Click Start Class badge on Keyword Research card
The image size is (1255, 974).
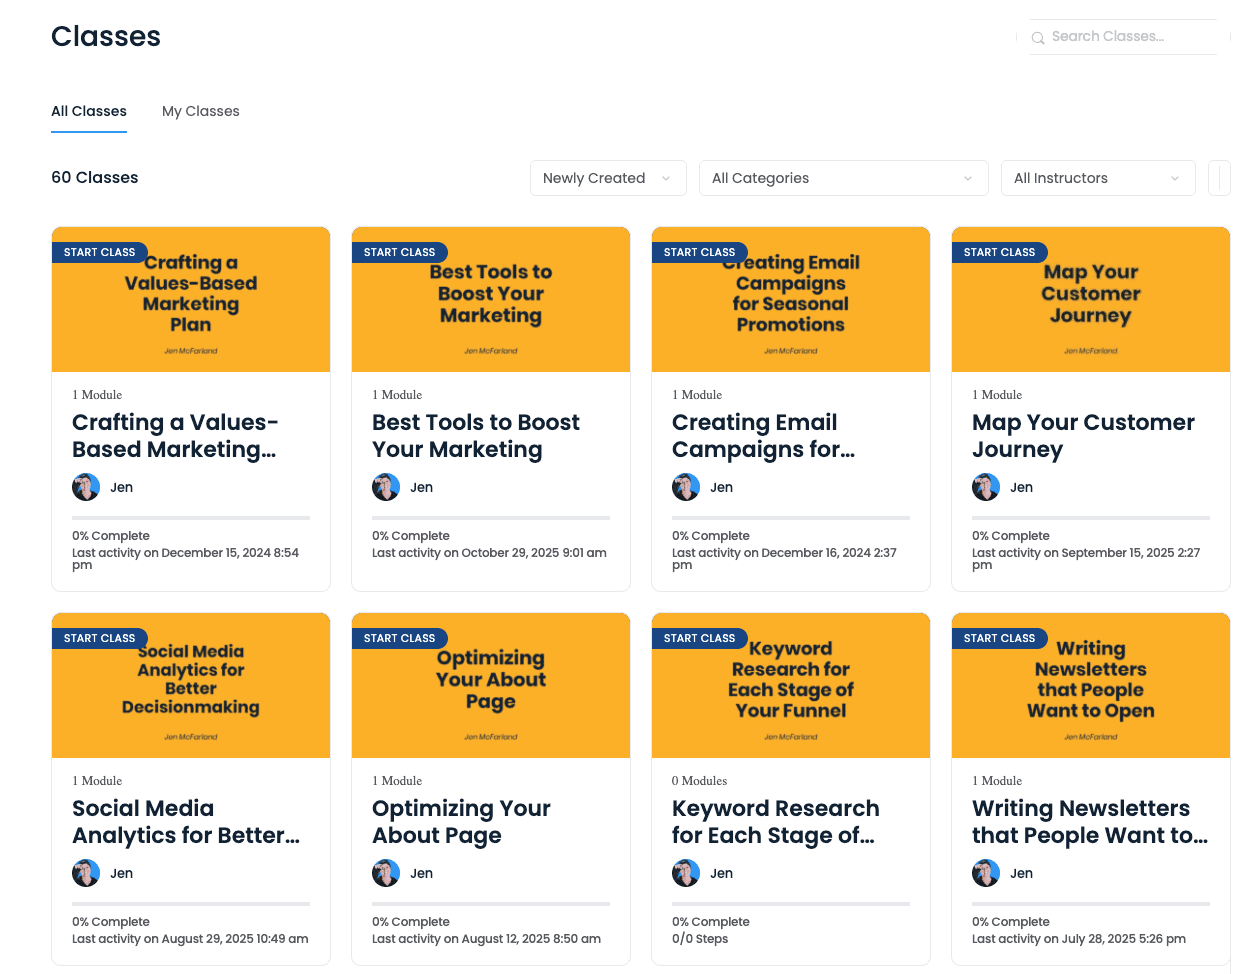(x=699, y=638)
